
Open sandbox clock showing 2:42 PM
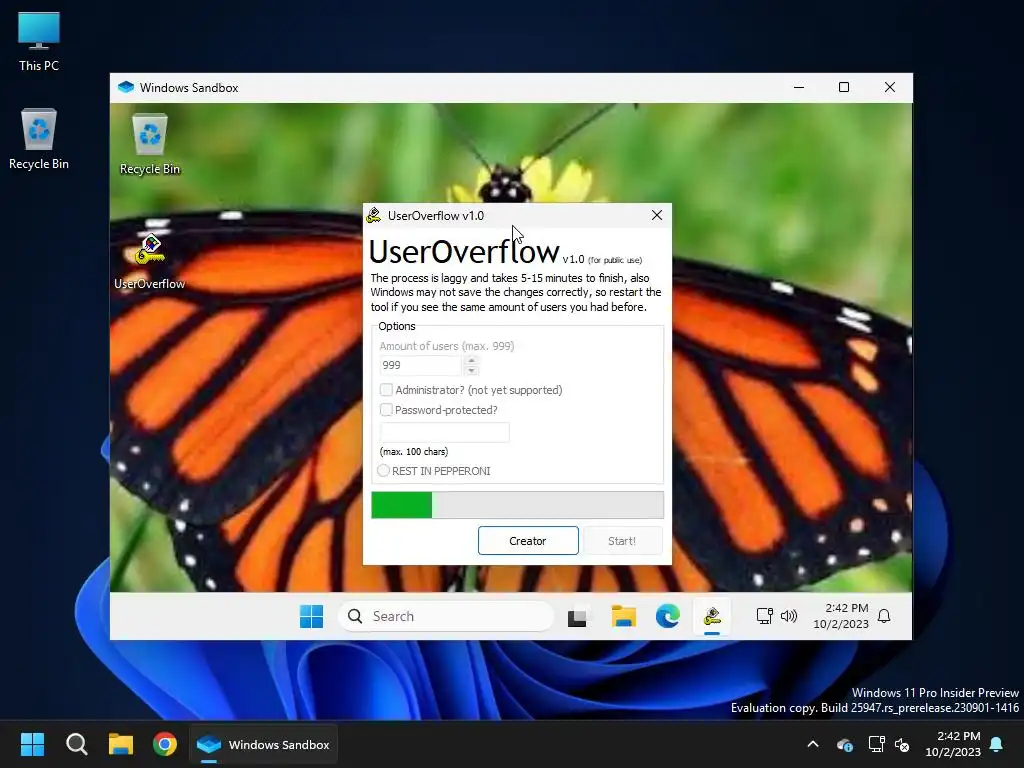pyautogui.click(x=840, y=616)
